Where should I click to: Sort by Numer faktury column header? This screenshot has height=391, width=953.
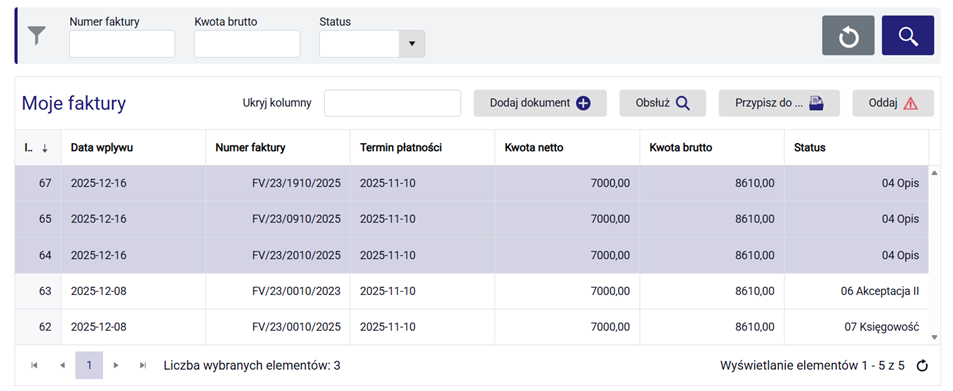coord(278,148)
